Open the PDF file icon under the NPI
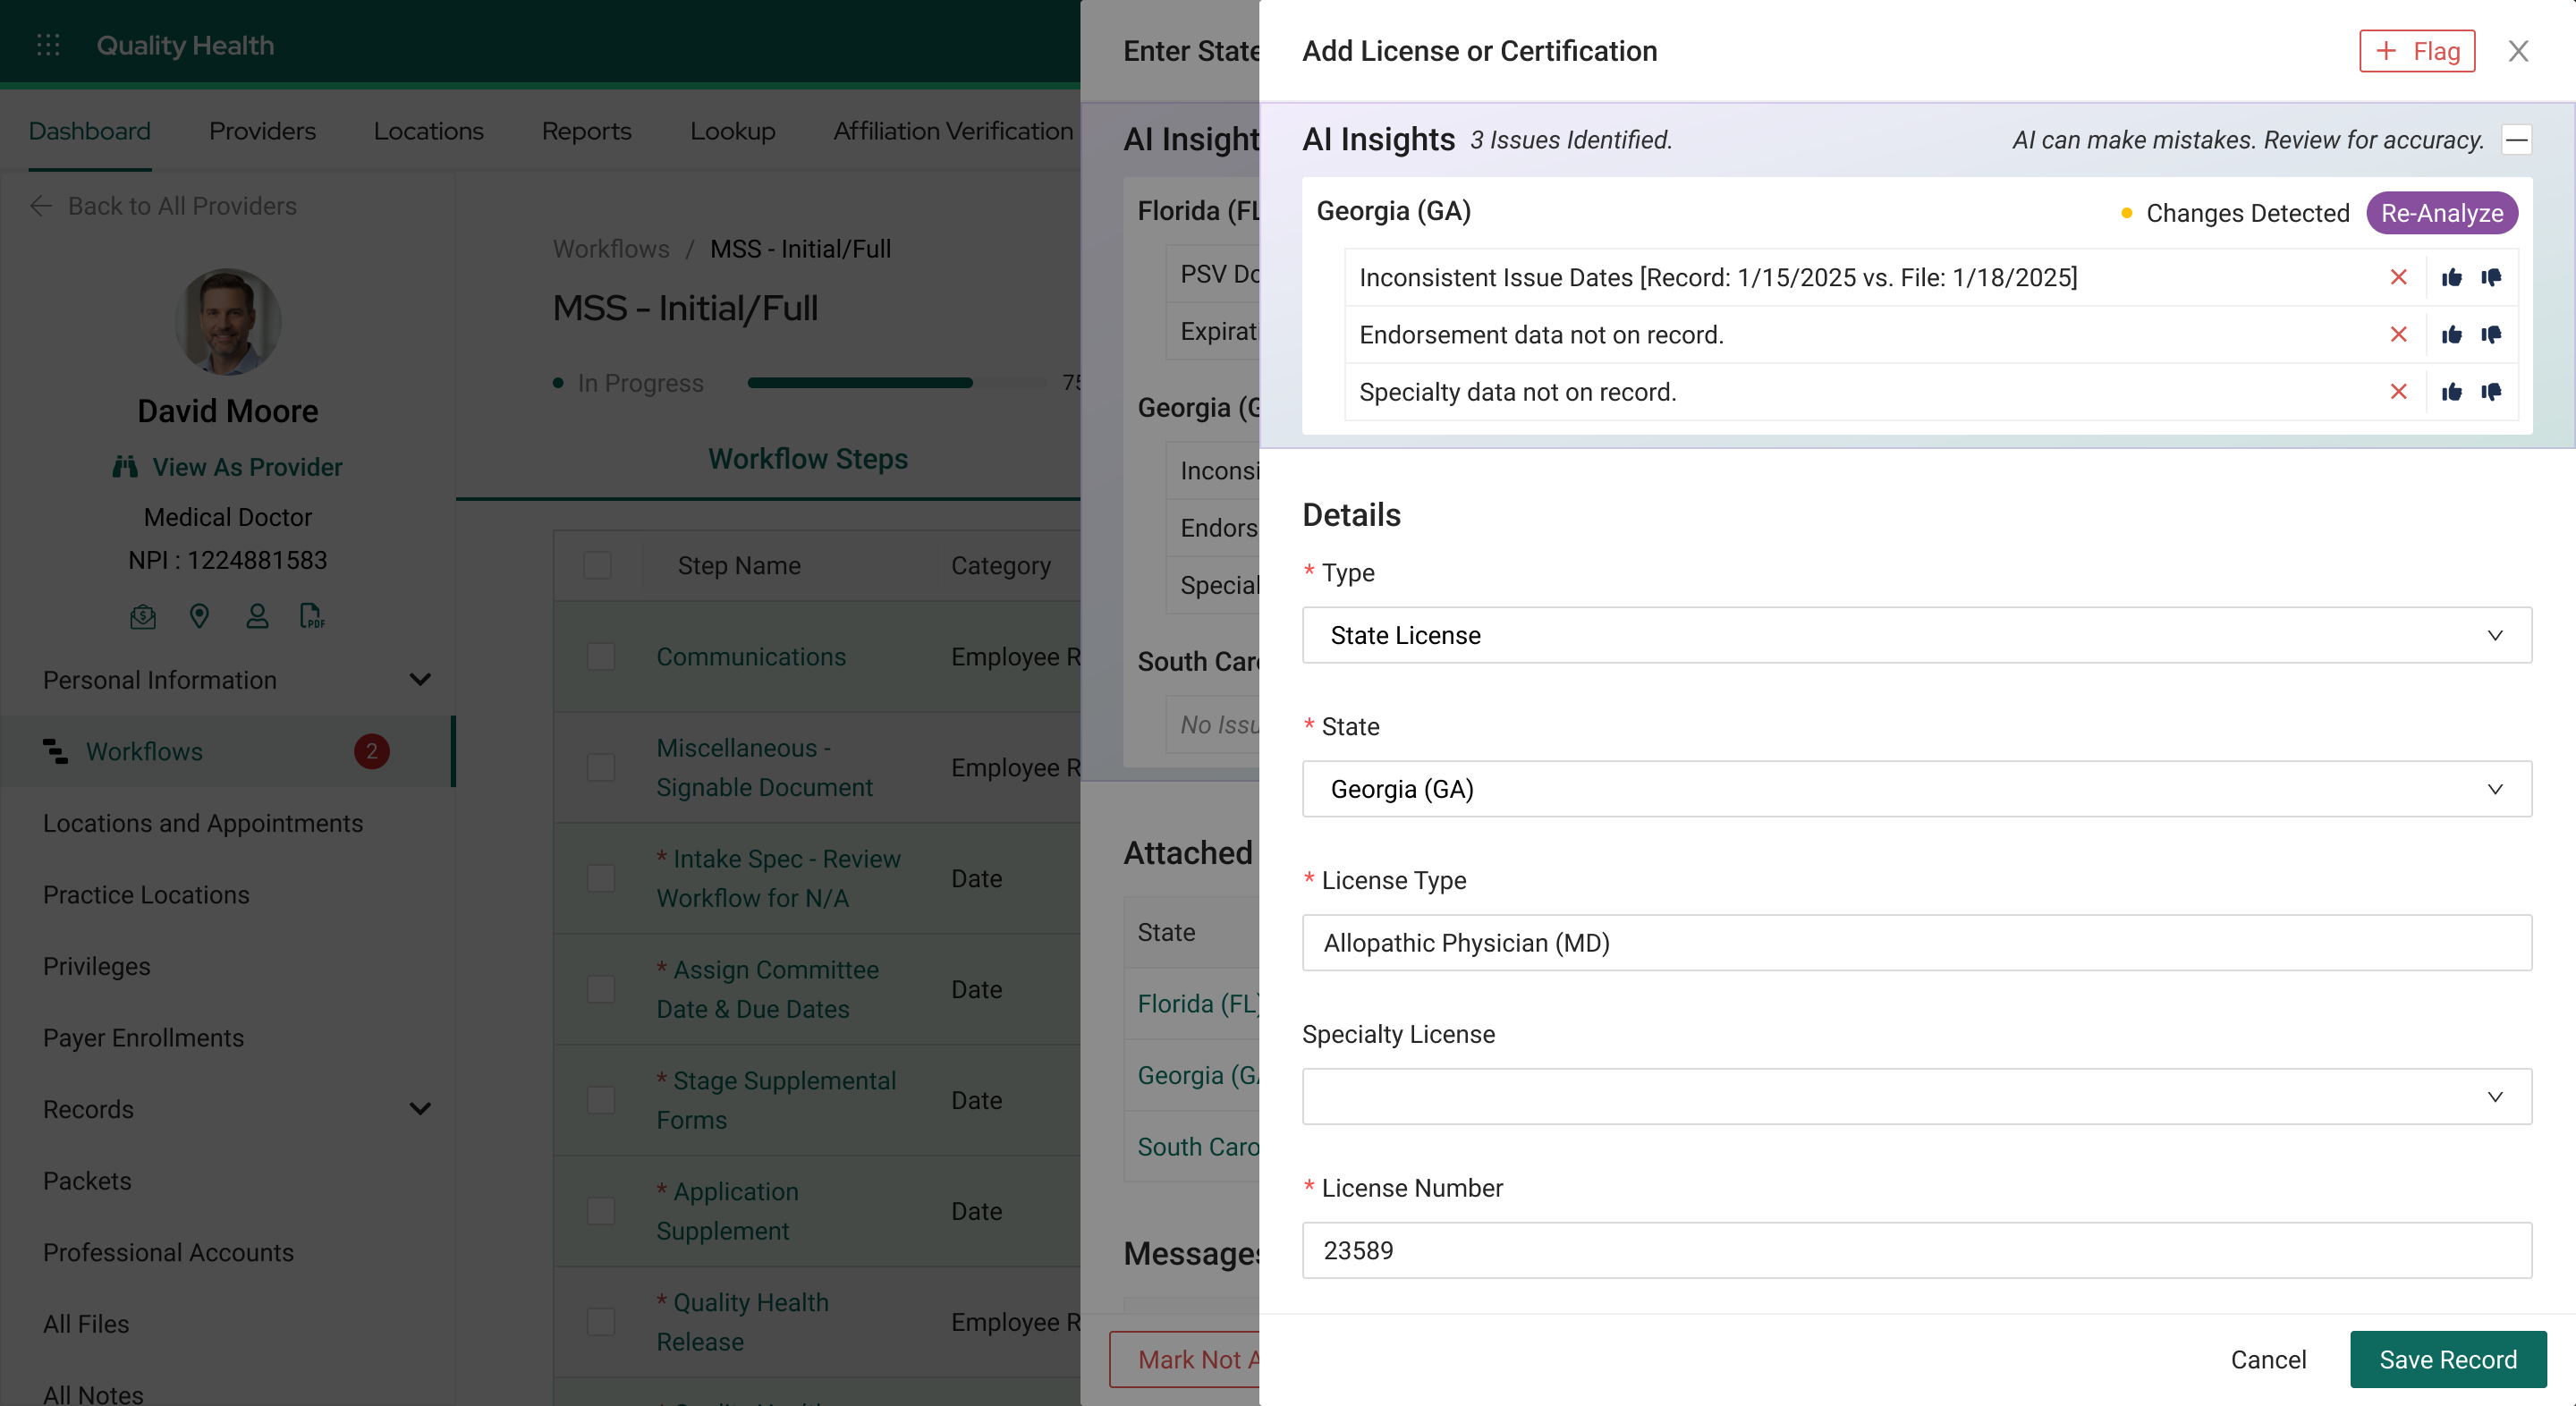Screen dimensions: 2576x1406 [x=312, y=616]
